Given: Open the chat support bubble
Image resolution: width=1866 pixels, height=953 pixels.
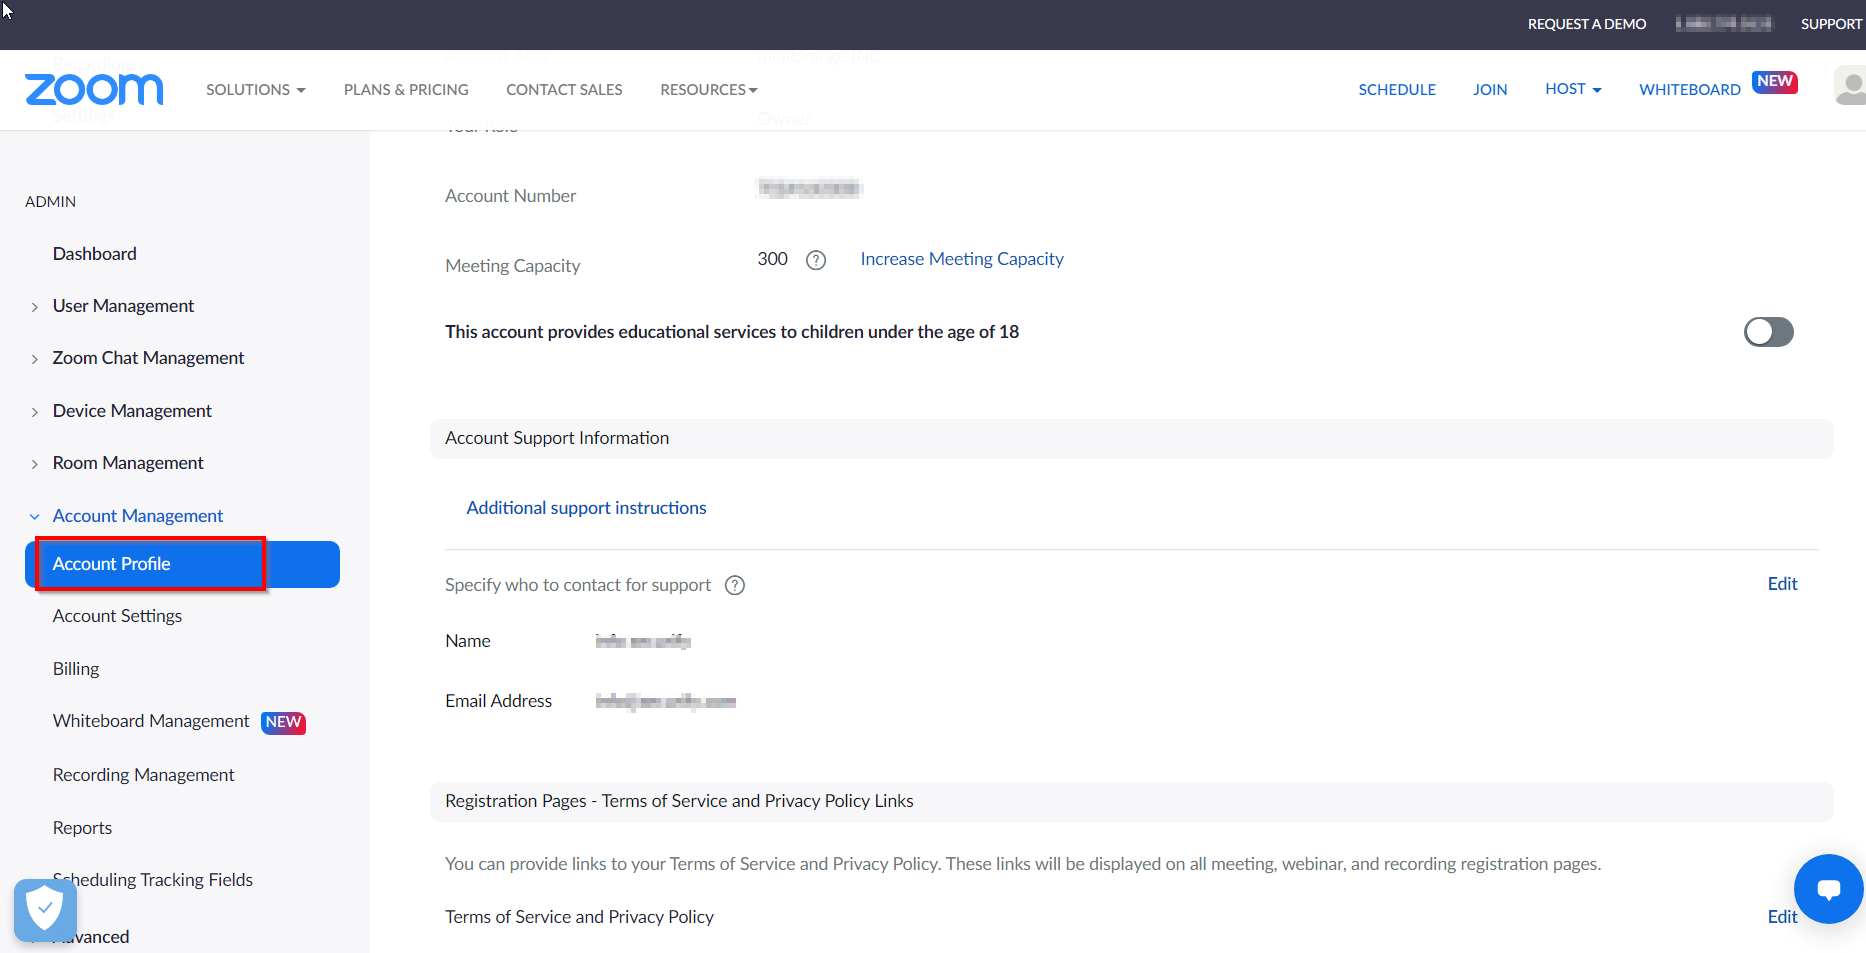Looking at the screenshot, I should pyautogui.click(x=1828, y=889).
